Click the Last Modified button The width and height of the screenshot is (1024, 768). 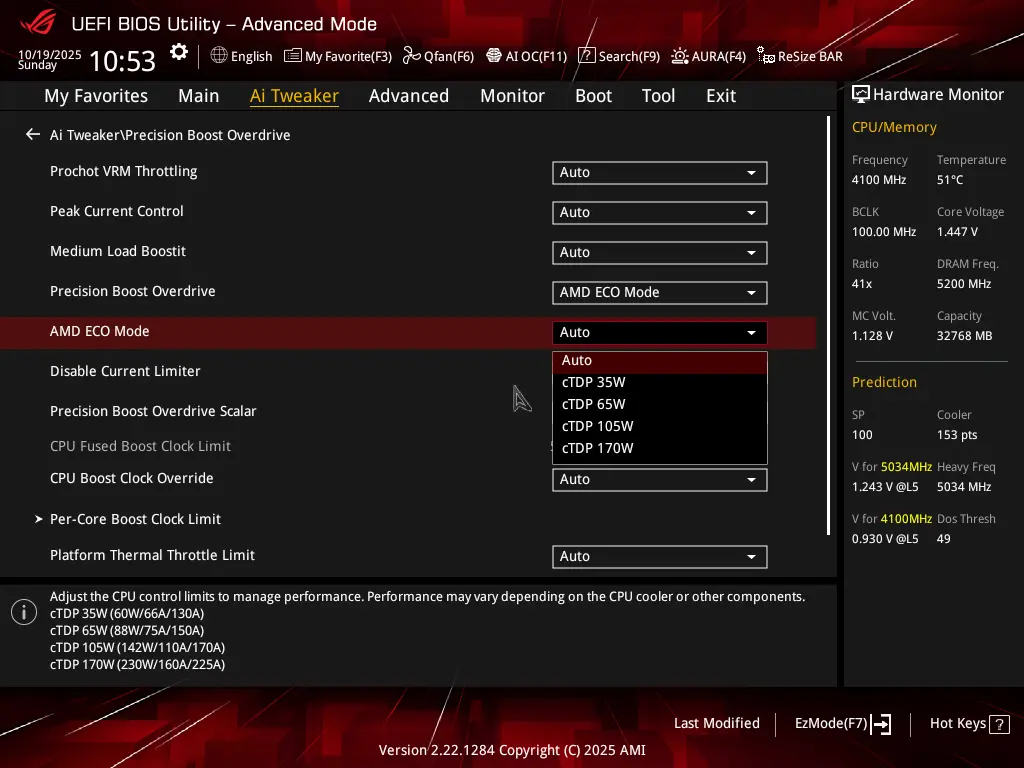[716, 724]
